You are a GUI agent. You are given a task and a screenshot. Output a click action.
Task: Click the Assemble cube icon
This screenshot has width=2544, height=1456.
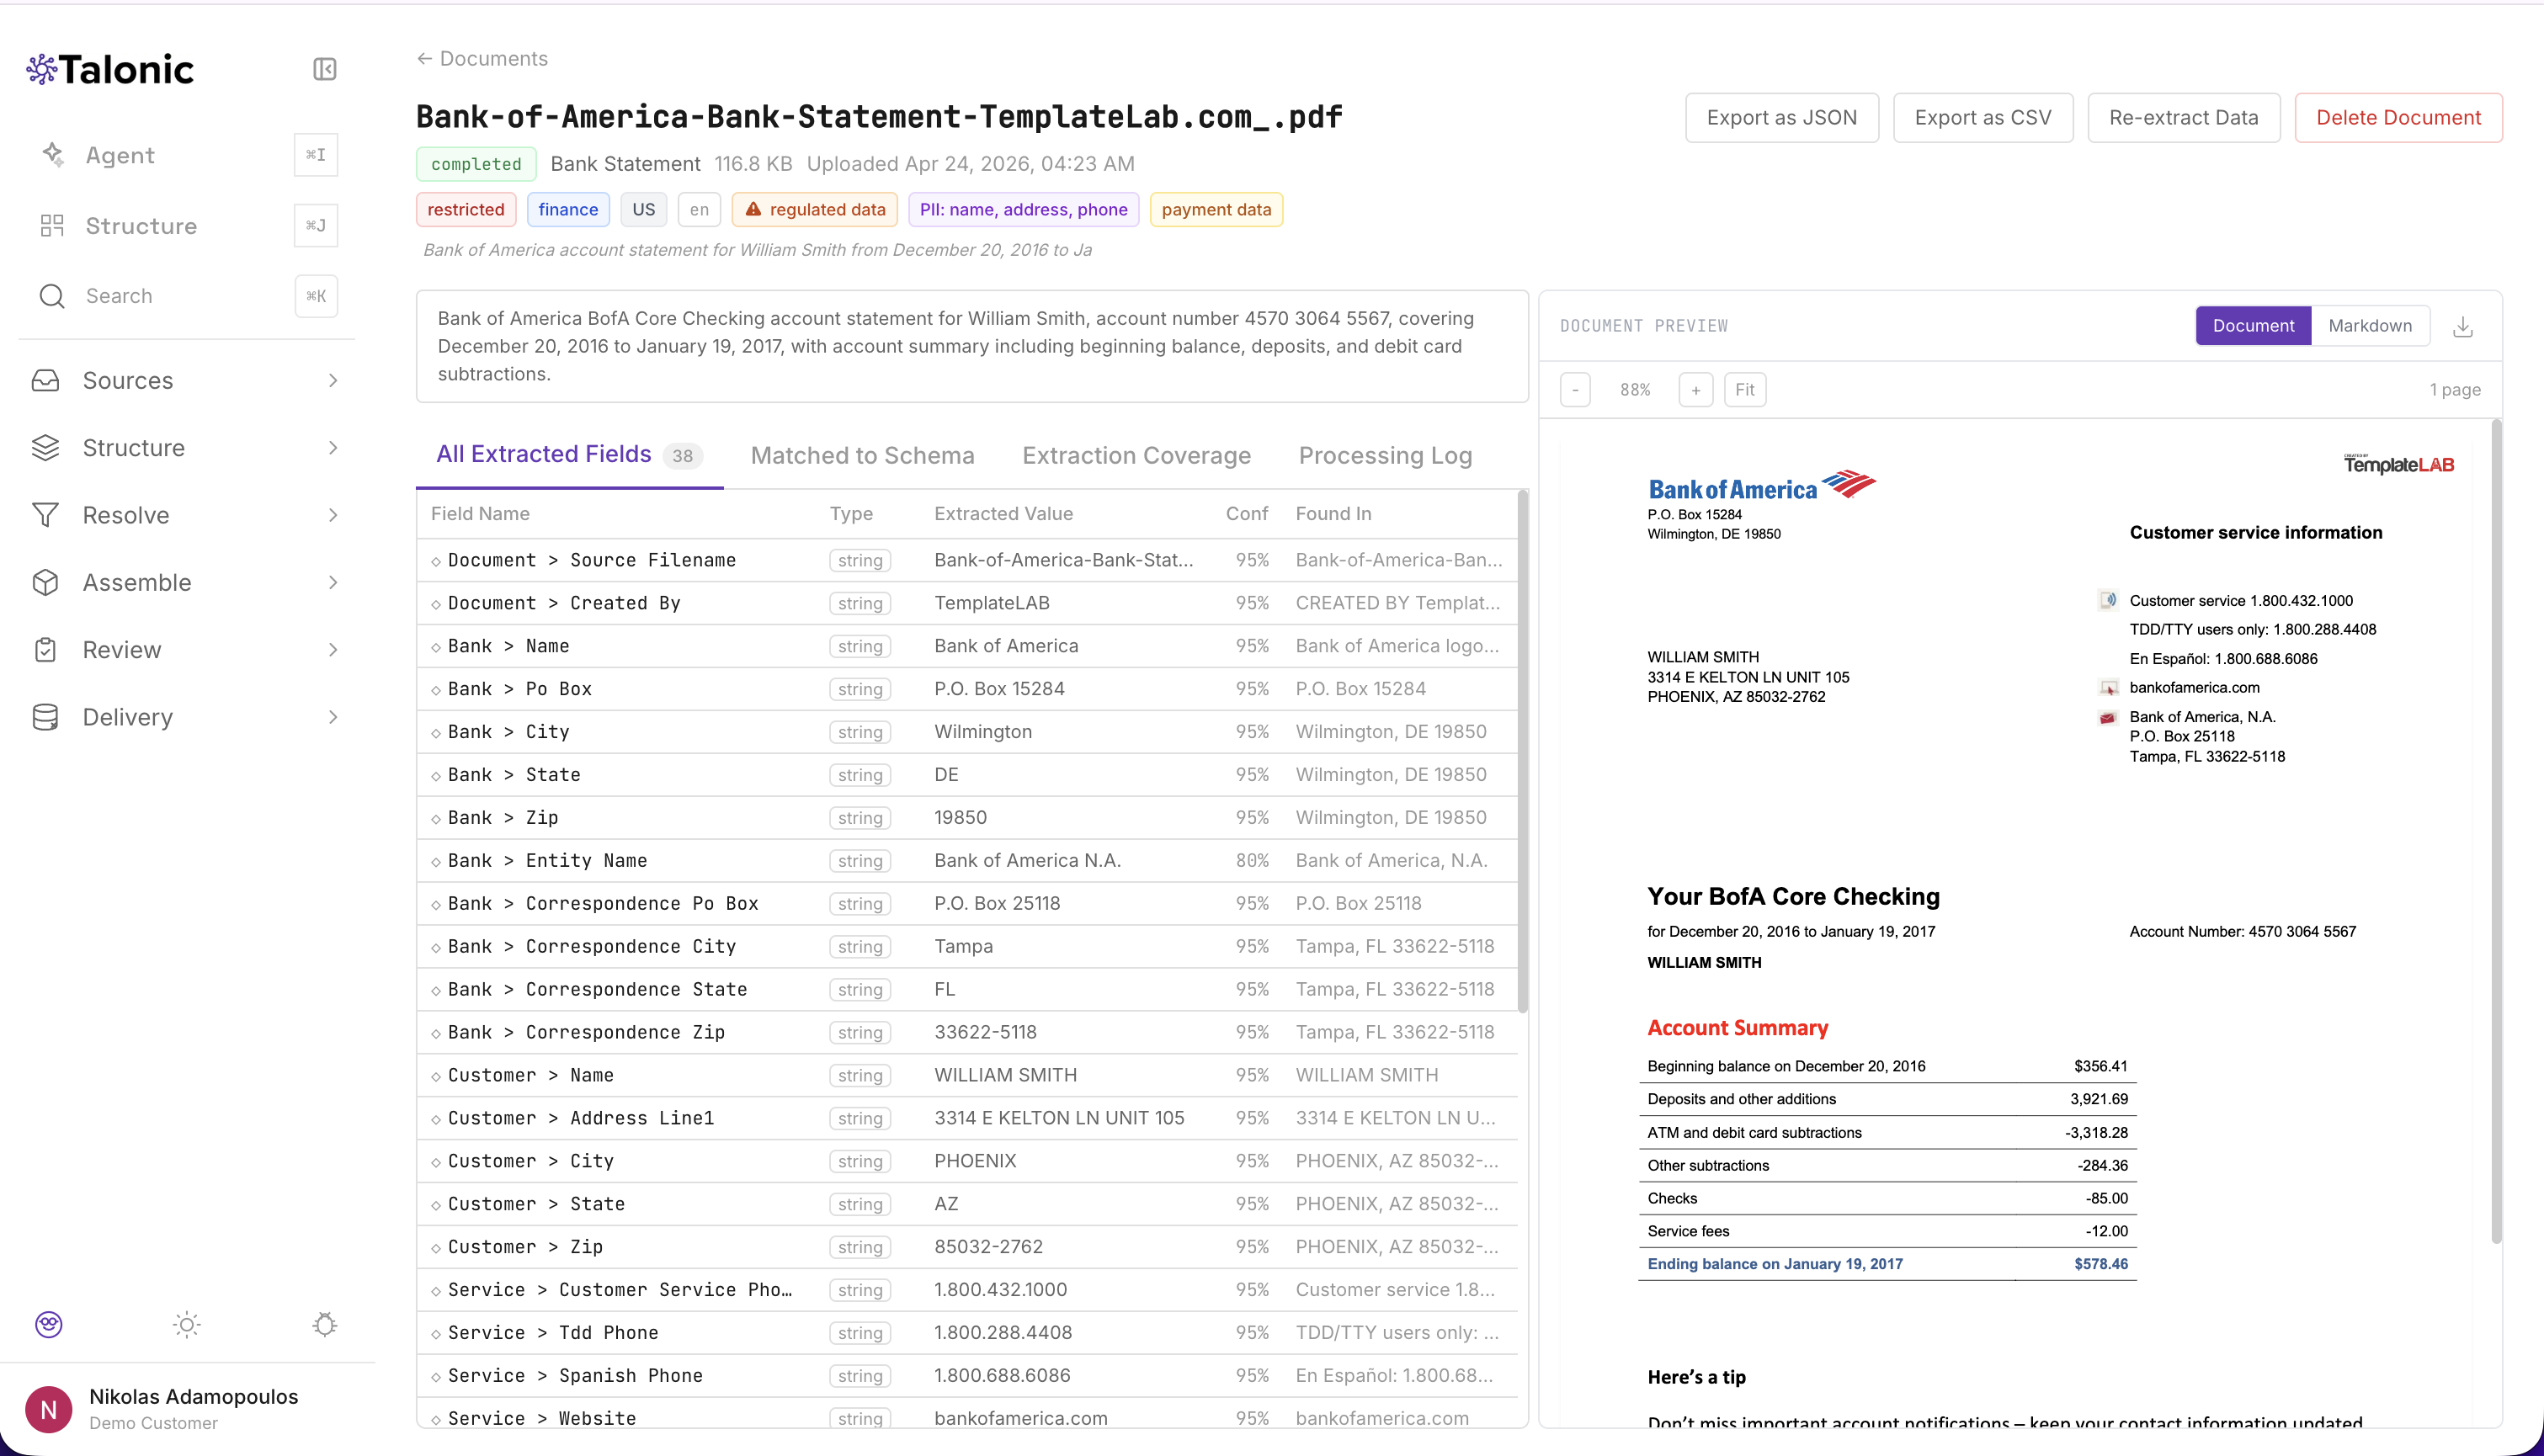pos(45,582)
